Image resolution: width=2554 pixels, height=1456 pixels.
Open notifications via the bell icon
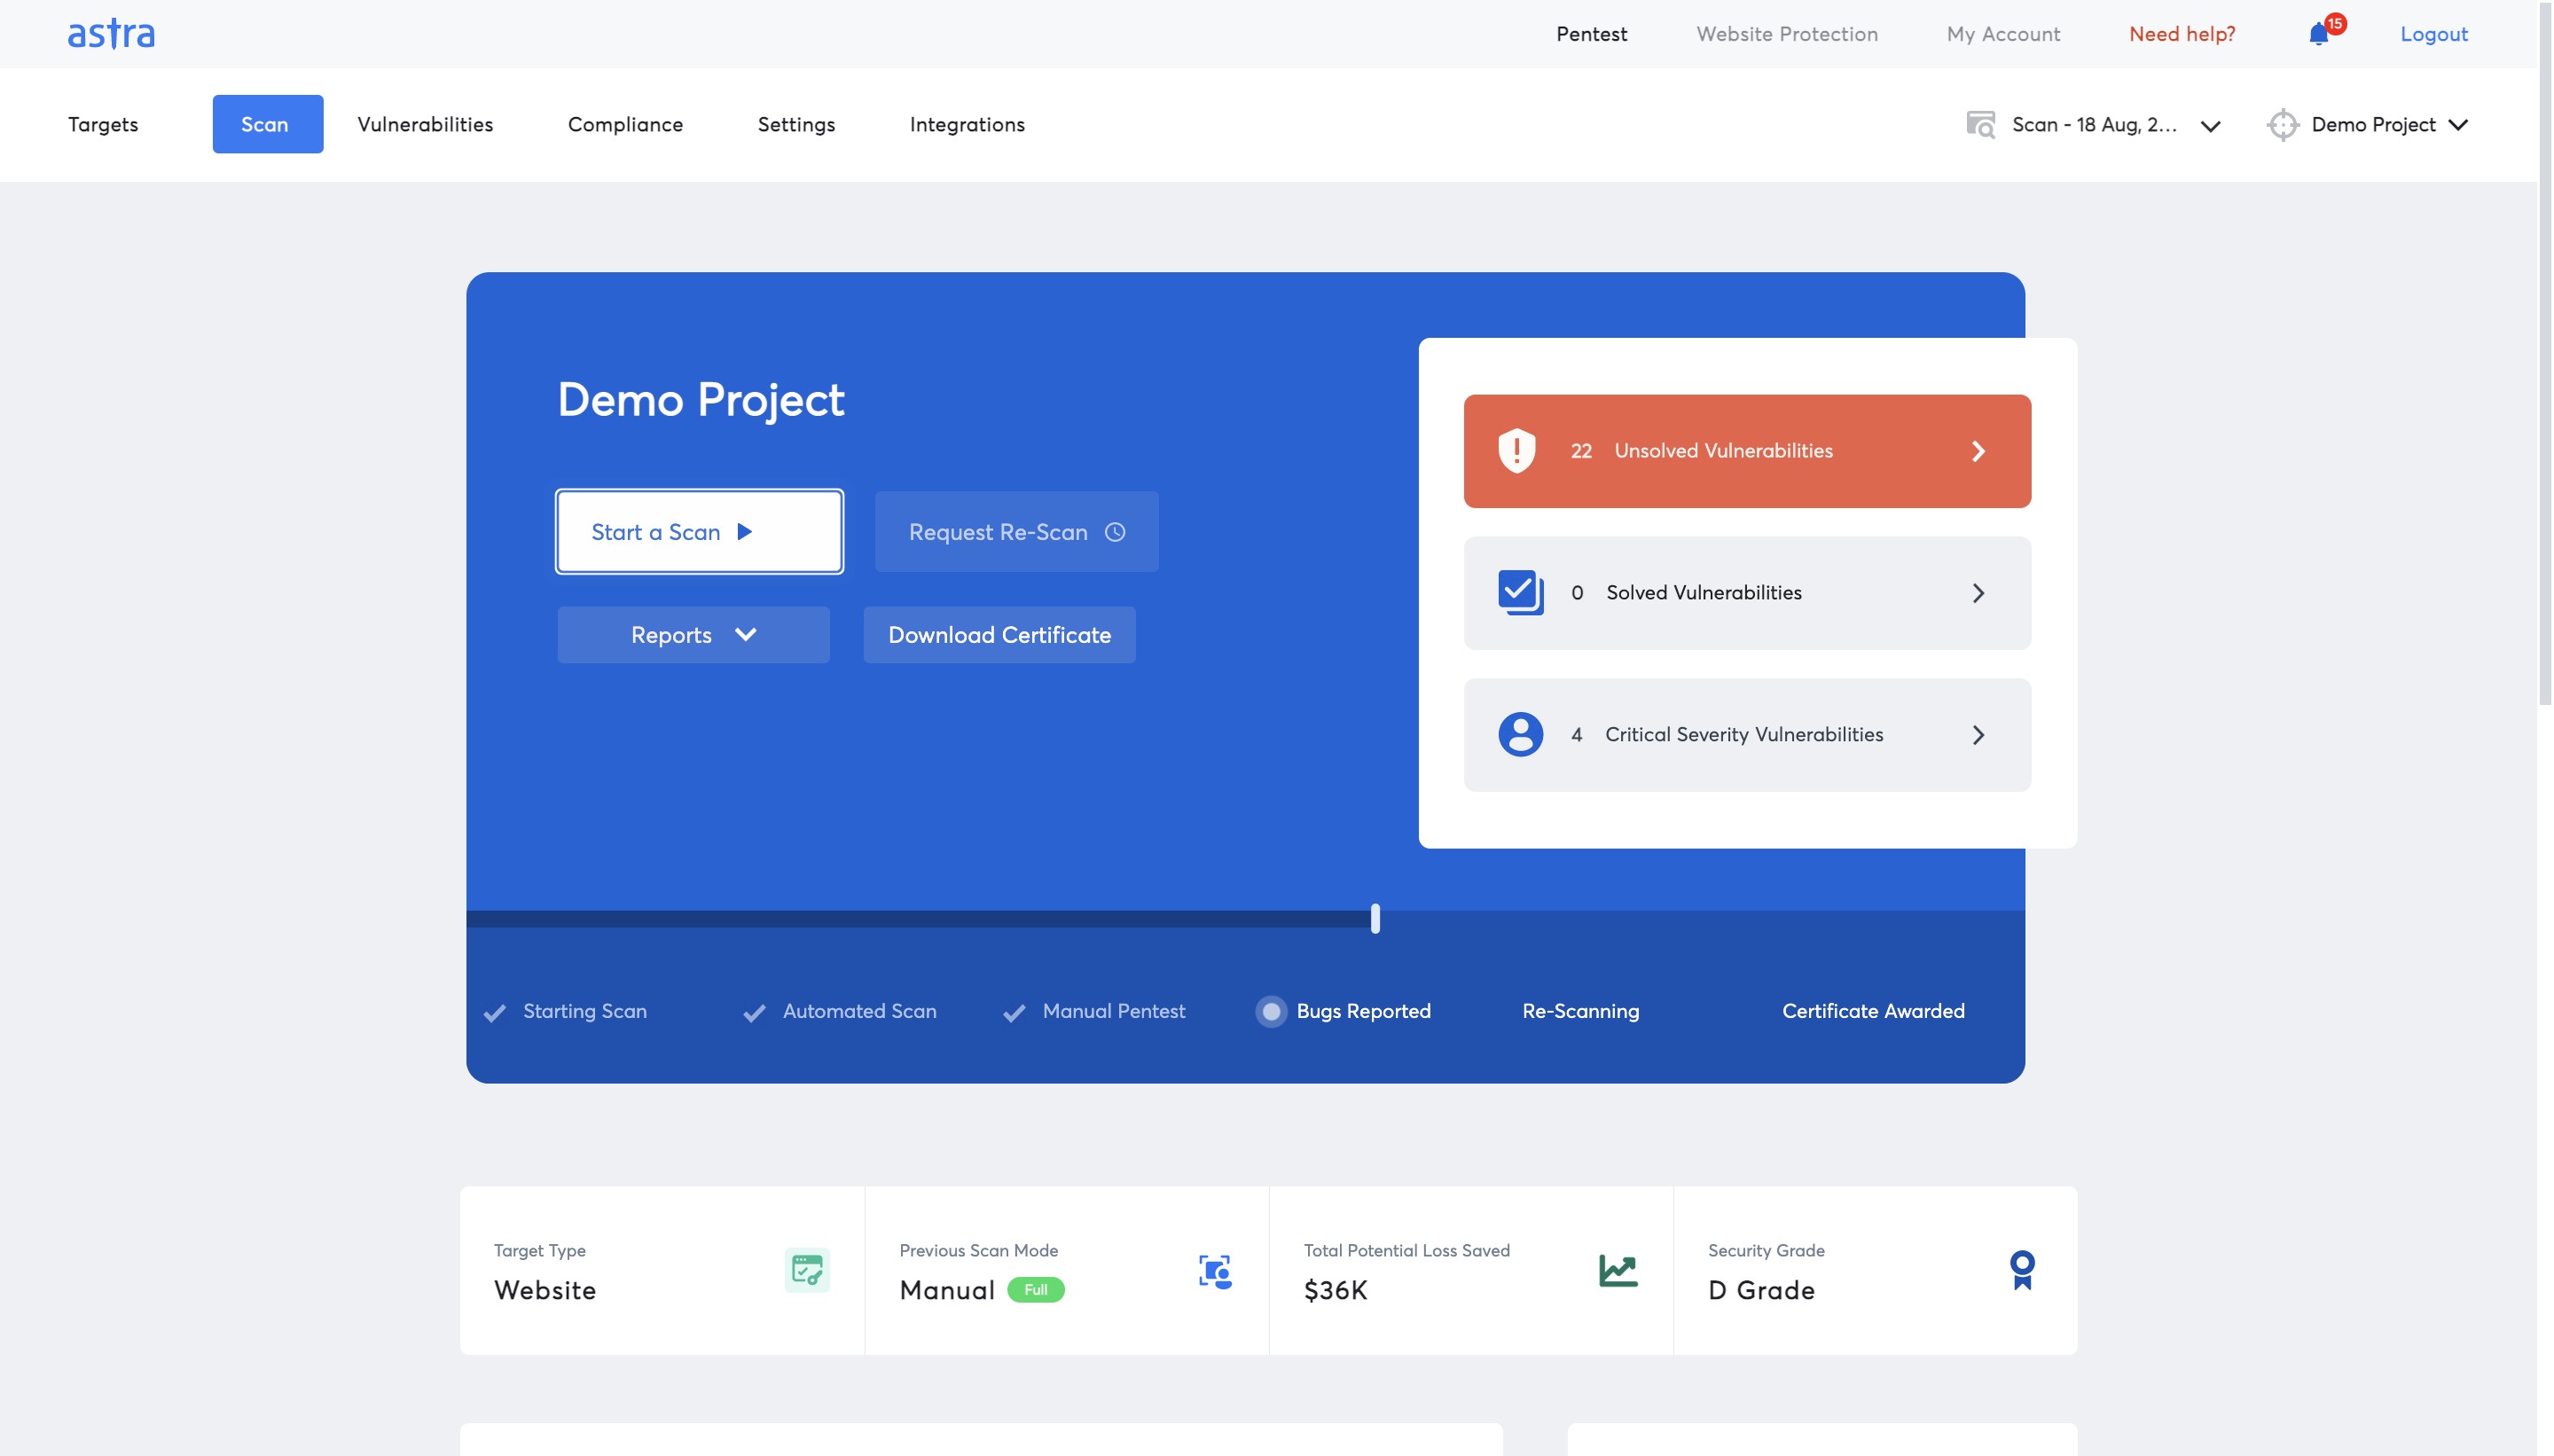pyautogui.click(x=2320, y=34)
